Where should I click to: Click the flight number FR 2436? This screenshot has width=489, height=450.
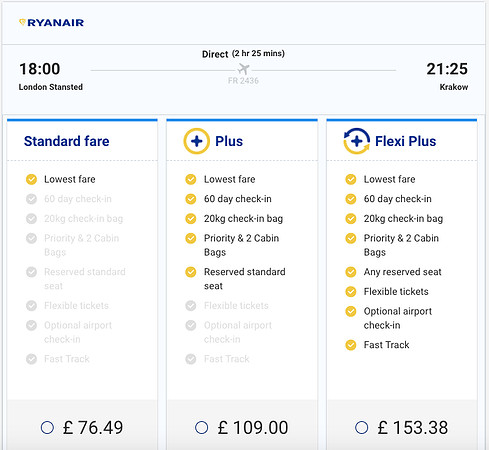(243, 81)
